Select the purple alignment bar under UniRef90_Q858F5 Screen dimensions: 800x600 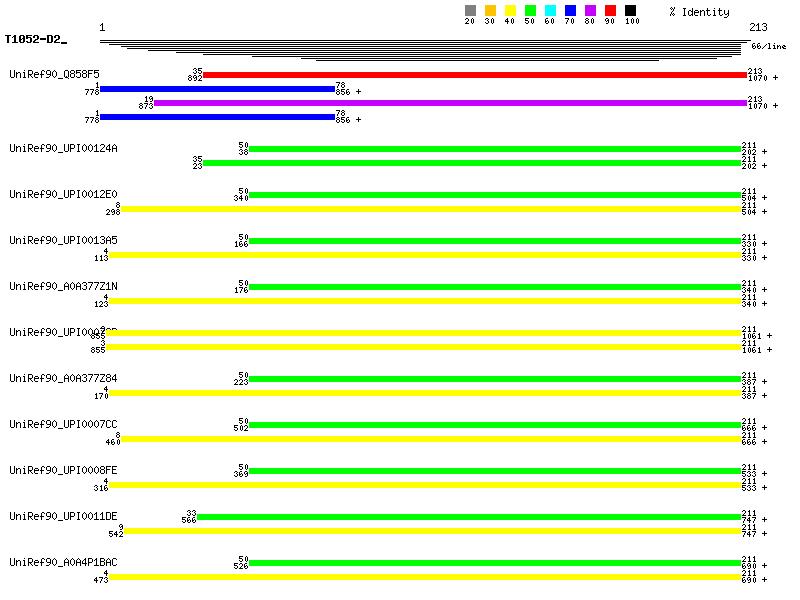point(450,103)
